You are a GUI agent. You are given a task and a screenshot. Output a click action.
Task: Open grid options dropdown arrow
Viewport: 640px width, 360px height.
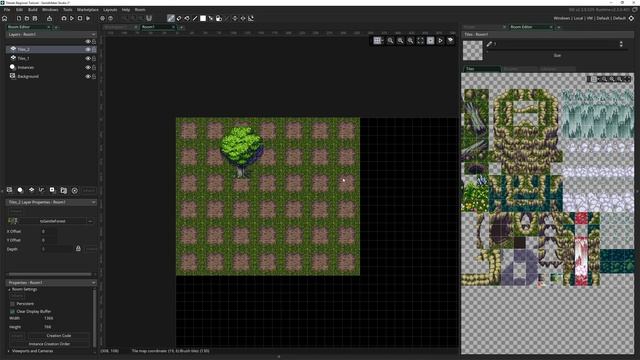[382, 40]
